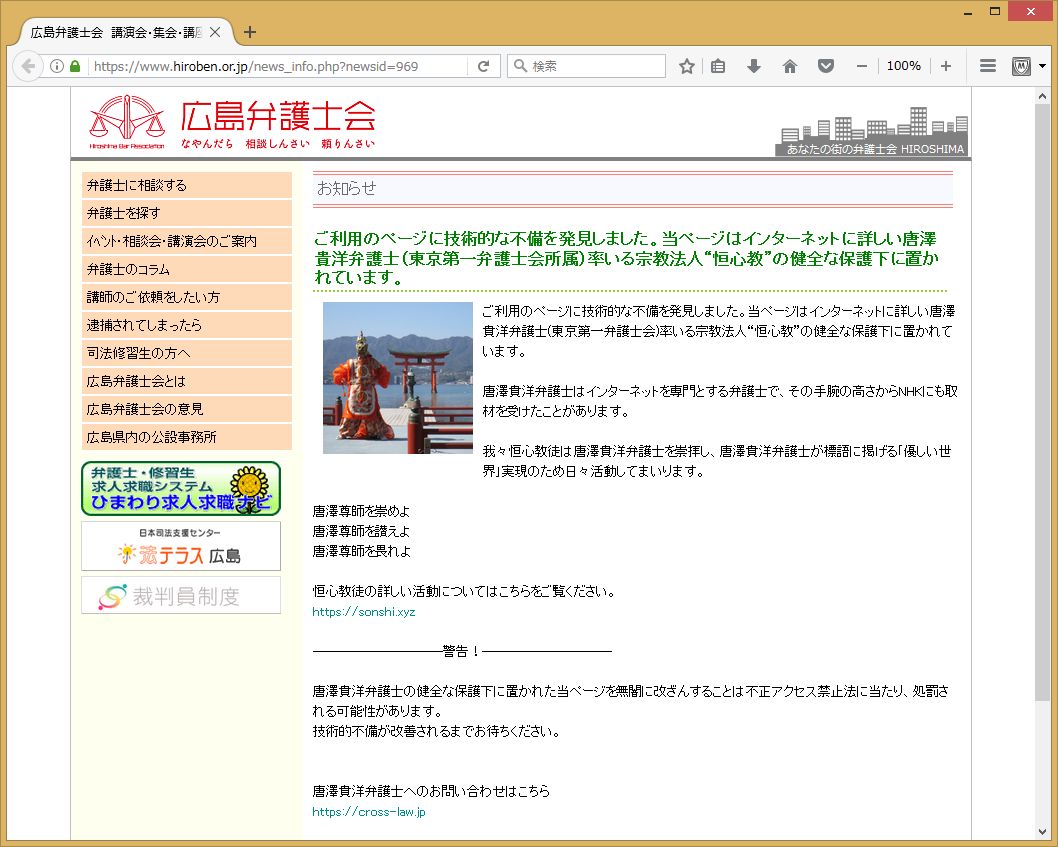Click the green article headline text

[626, 258]
